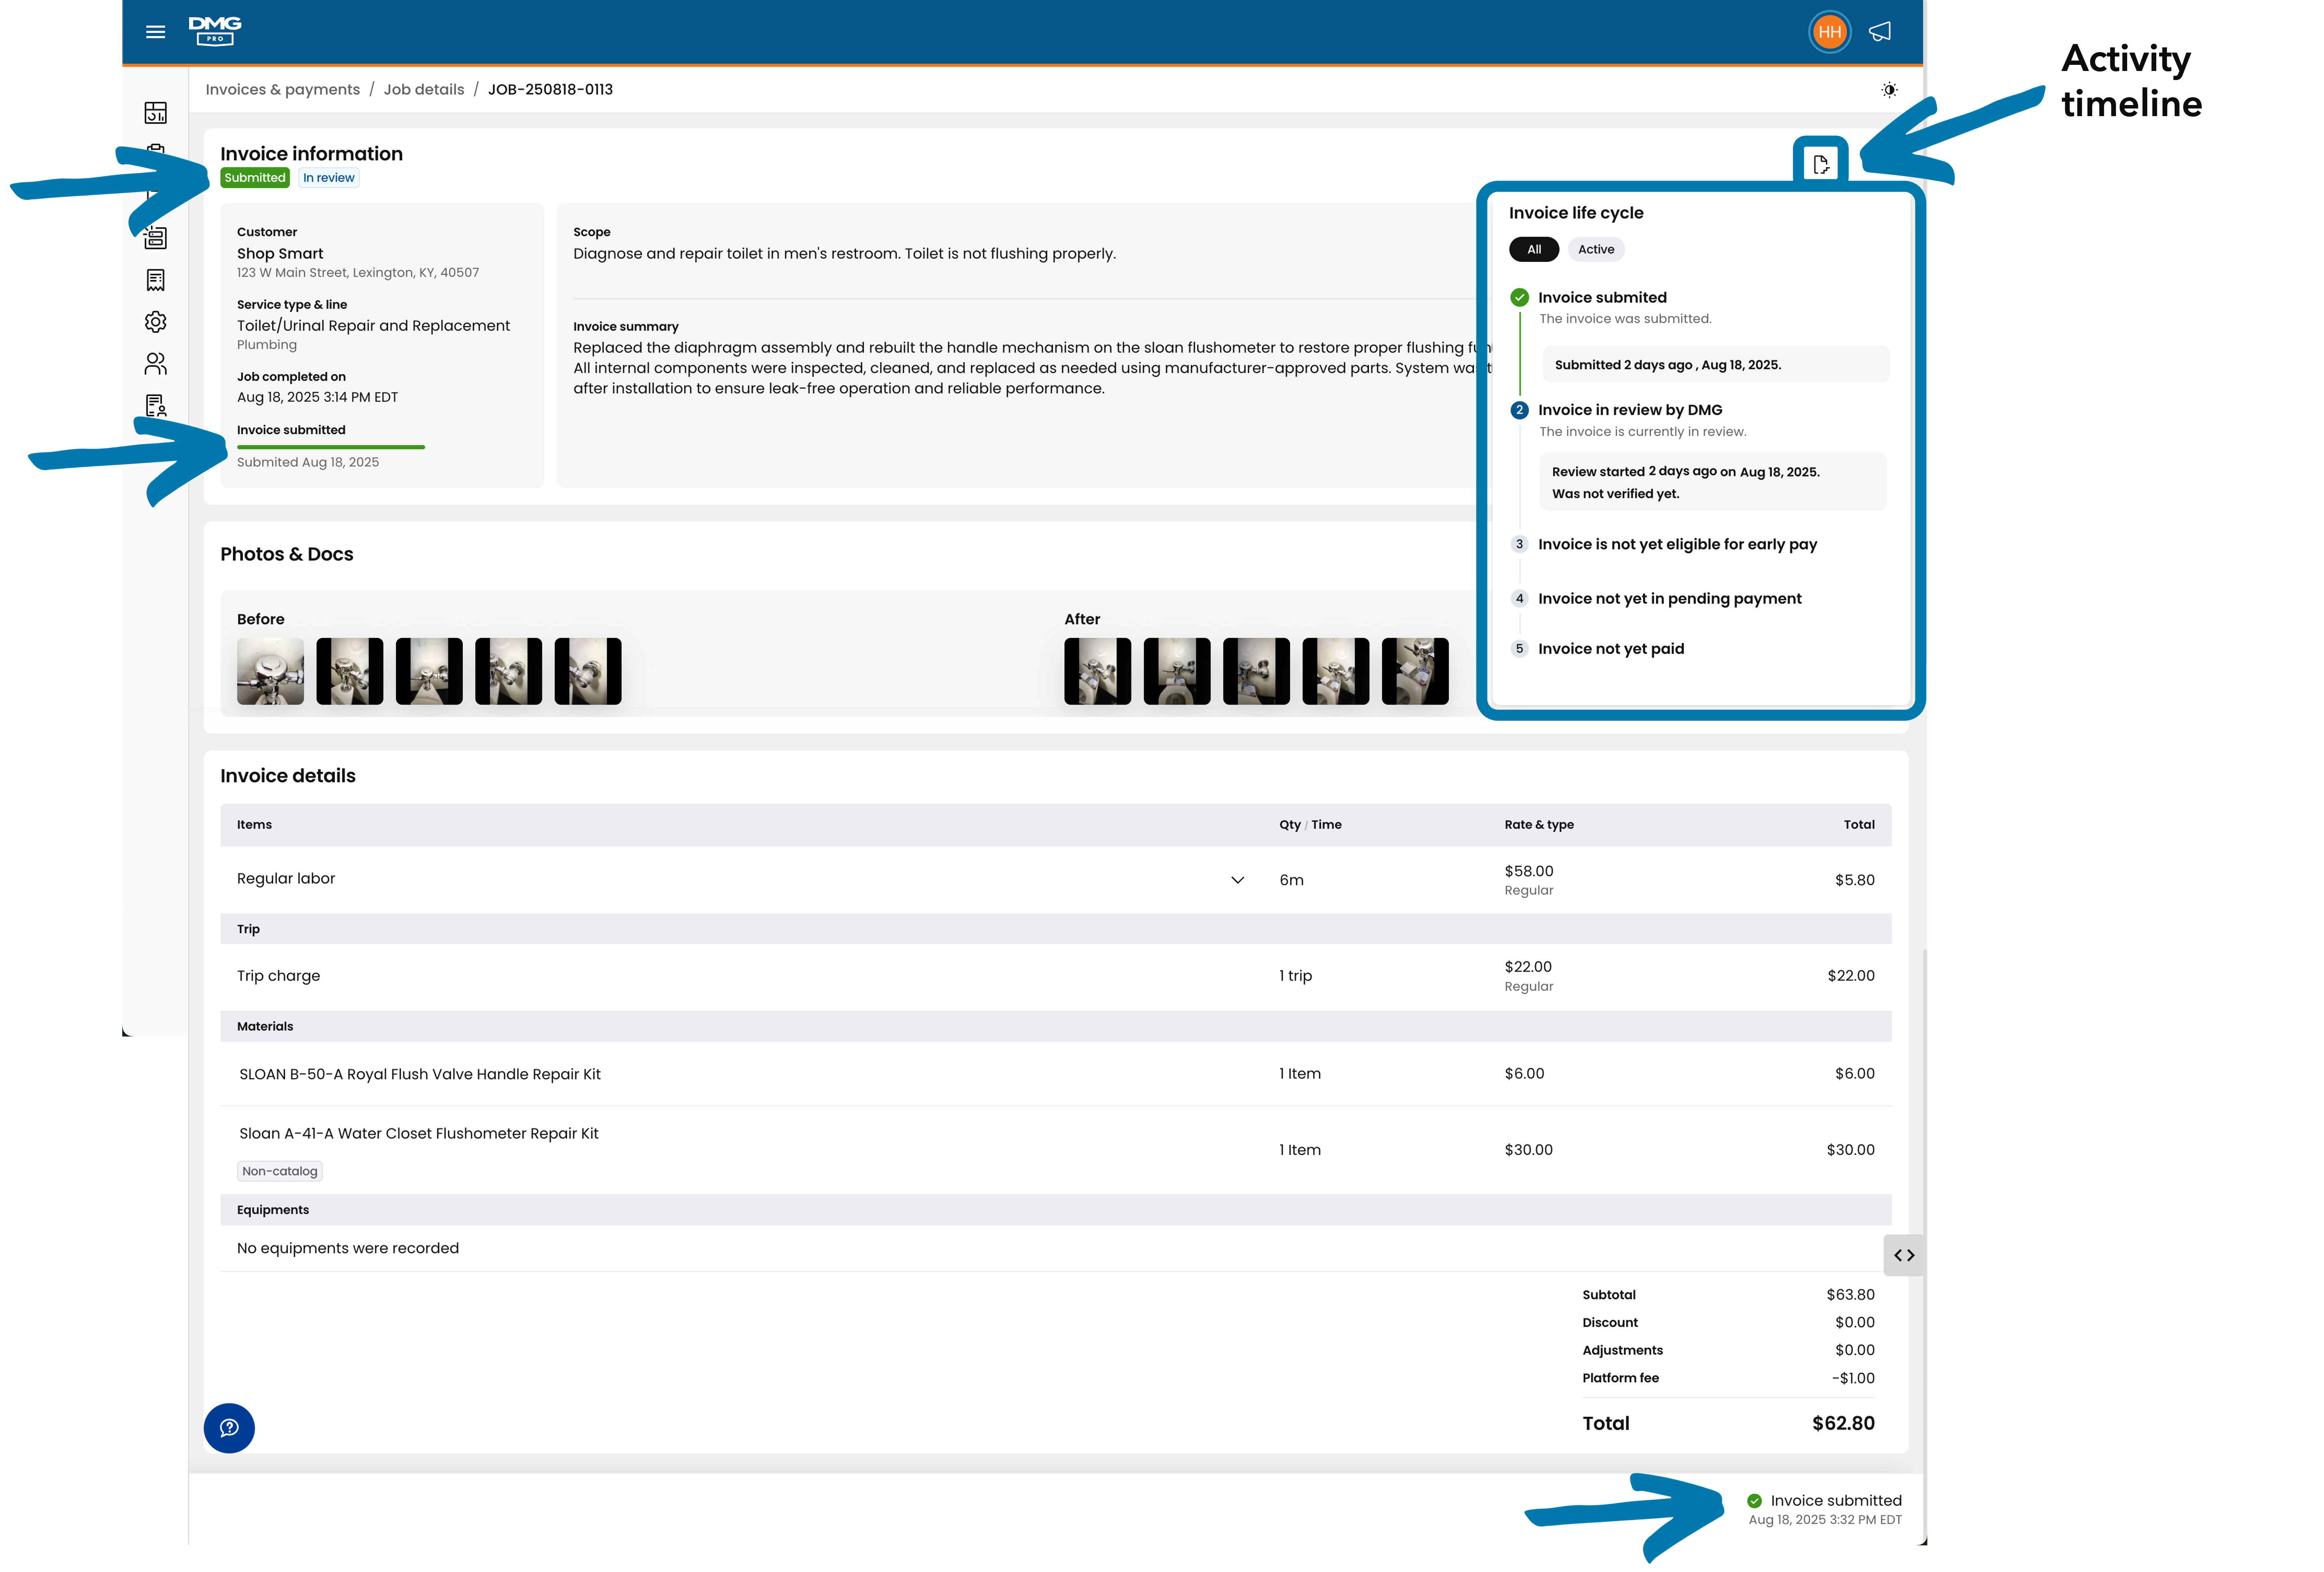Open the receipt invoices sidebar icon
Screen dimensions: 2324x1572
click(155, 280)
